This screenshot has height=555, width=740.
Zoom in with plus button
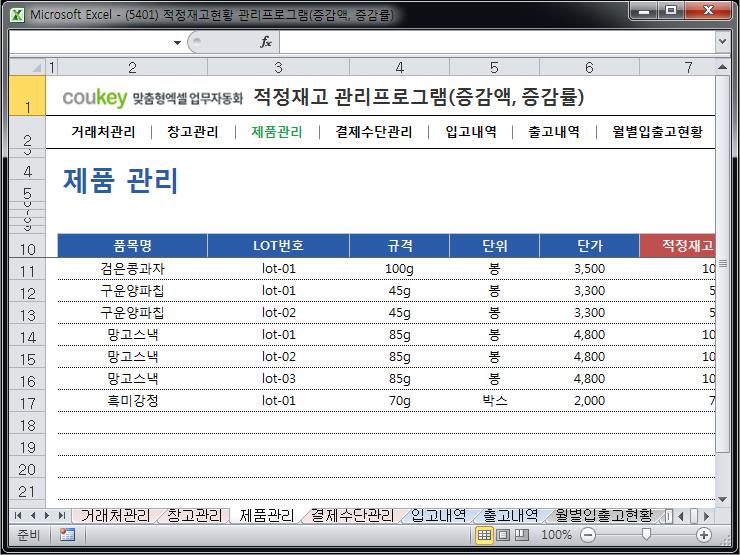point(704,535)
